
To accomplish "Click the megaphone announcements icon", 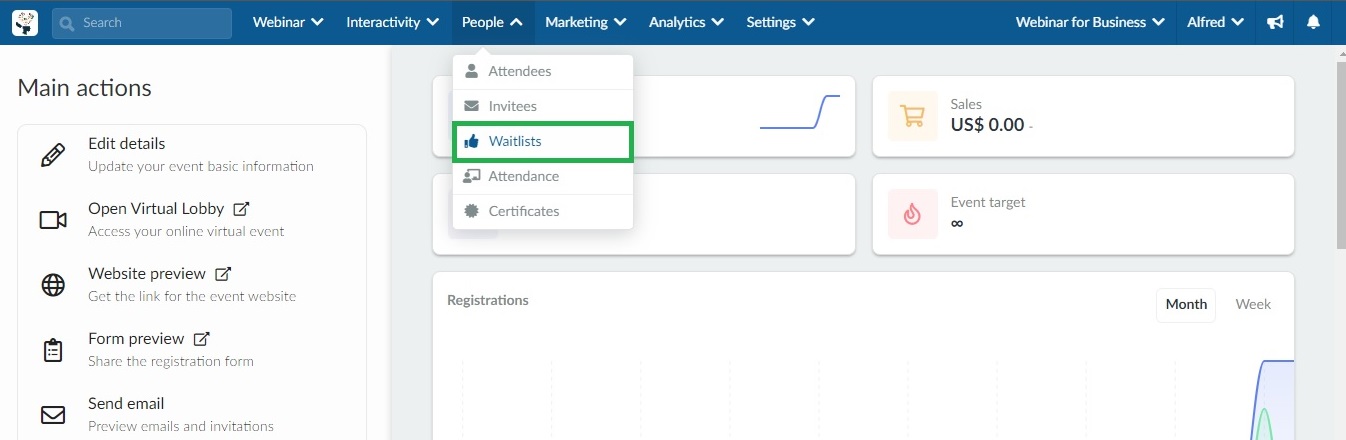I will tap(1275, 22).
